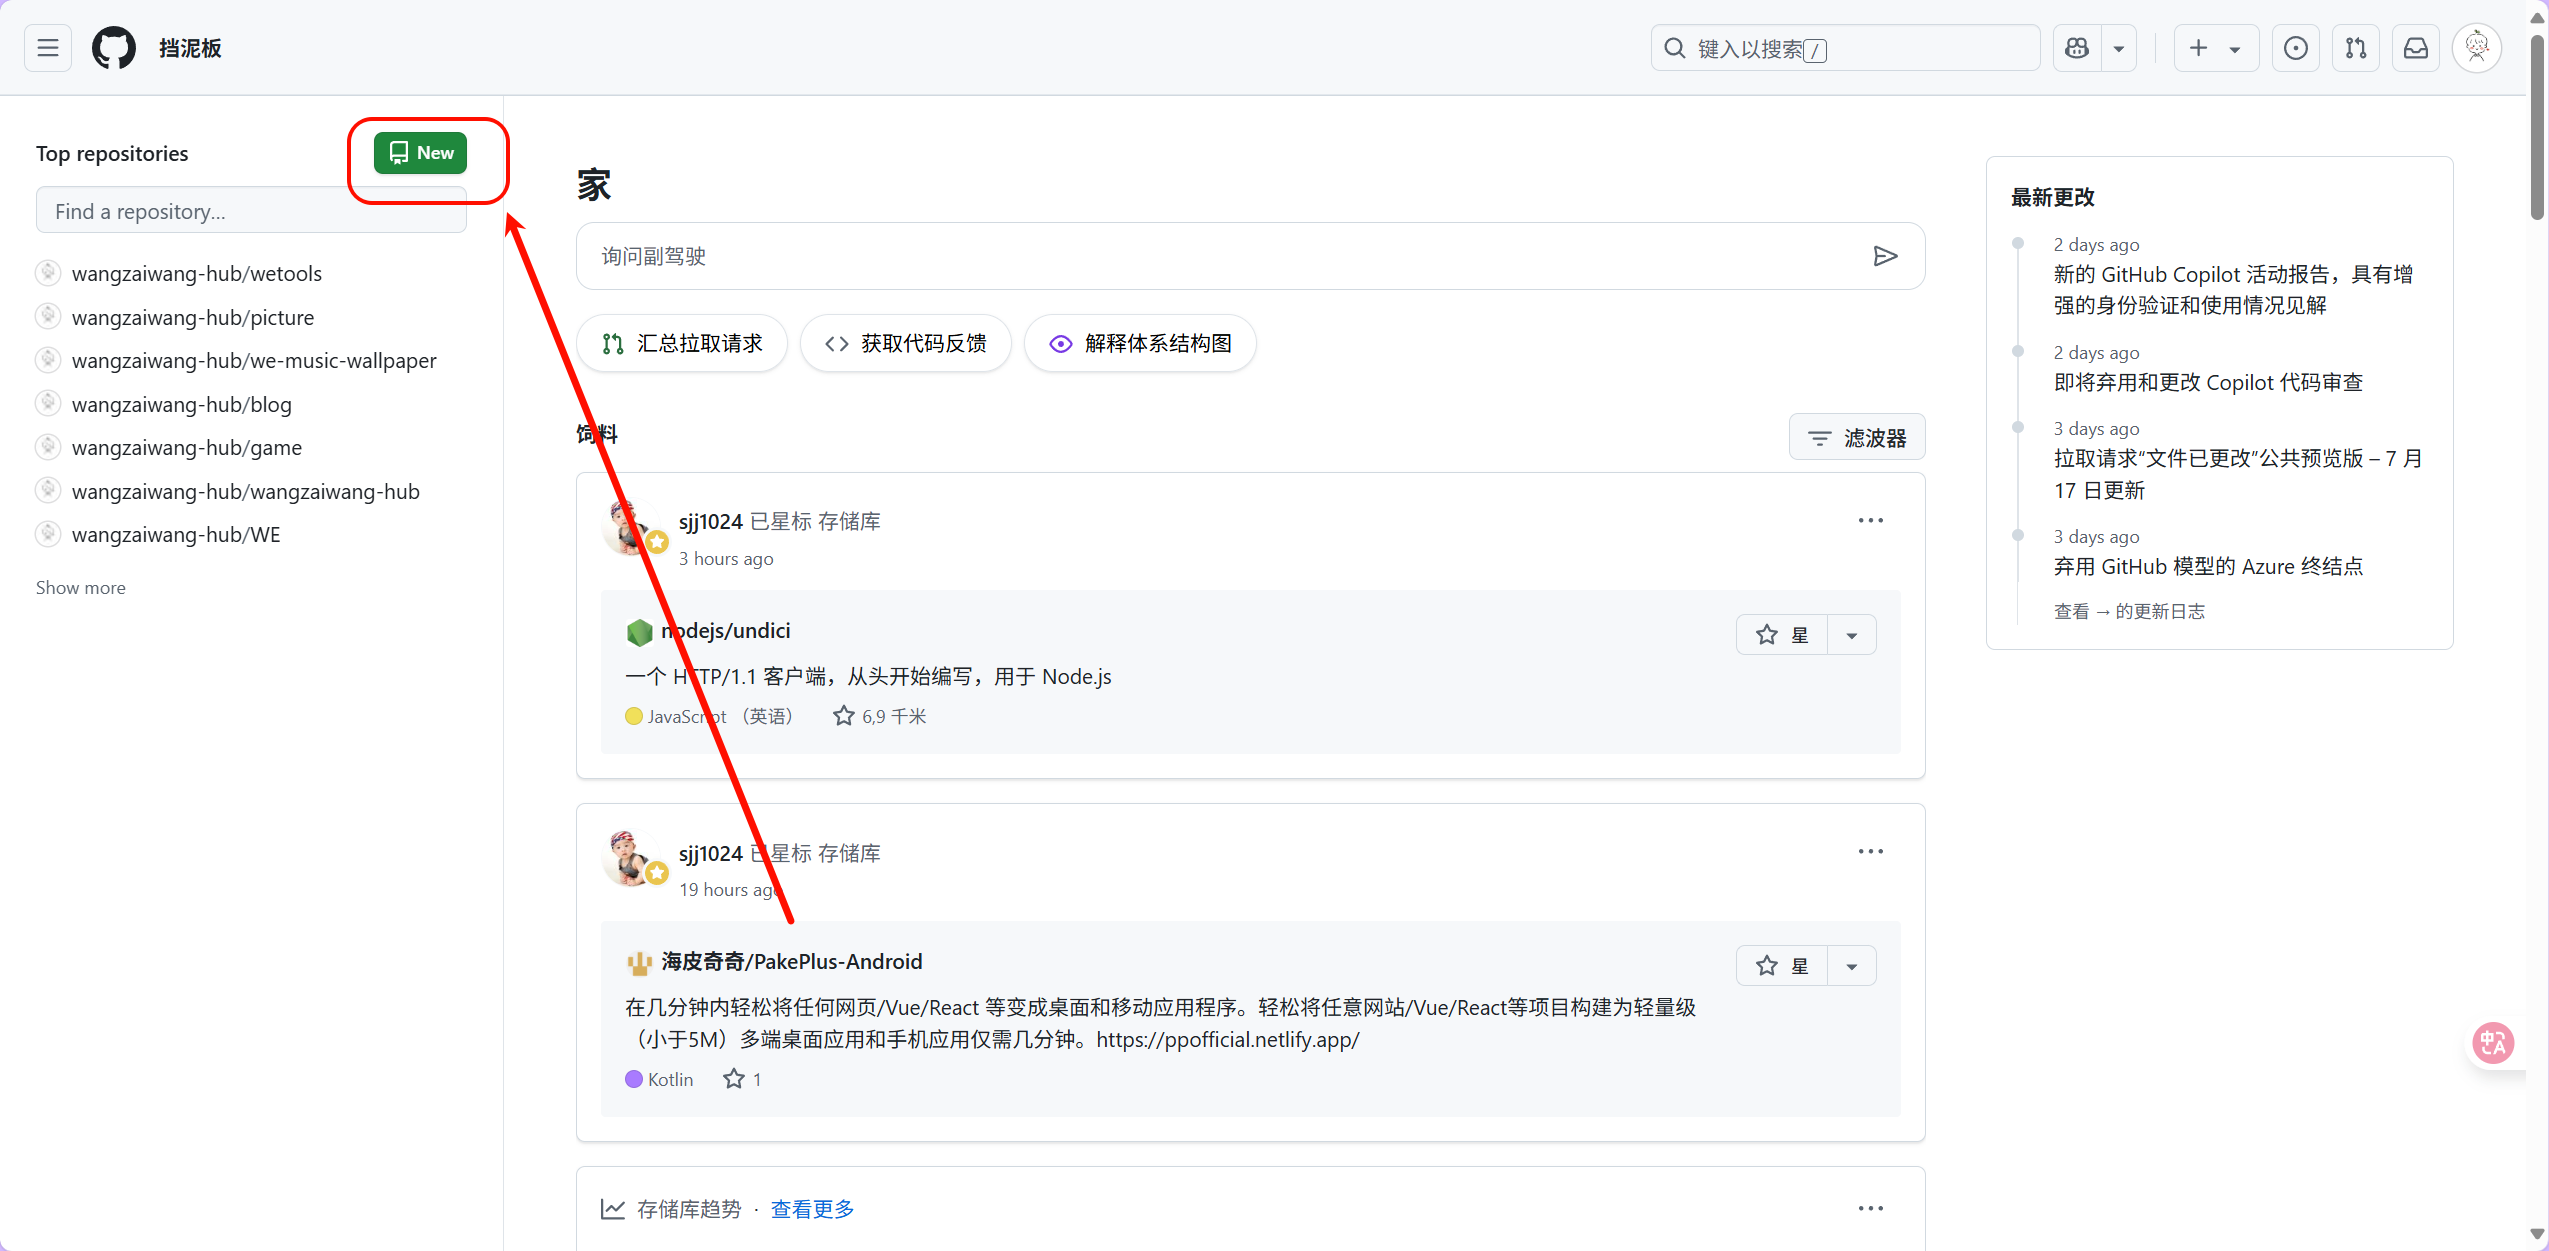
Task: Click the send arrow in Copilot box
Action: coord(1885,256)
